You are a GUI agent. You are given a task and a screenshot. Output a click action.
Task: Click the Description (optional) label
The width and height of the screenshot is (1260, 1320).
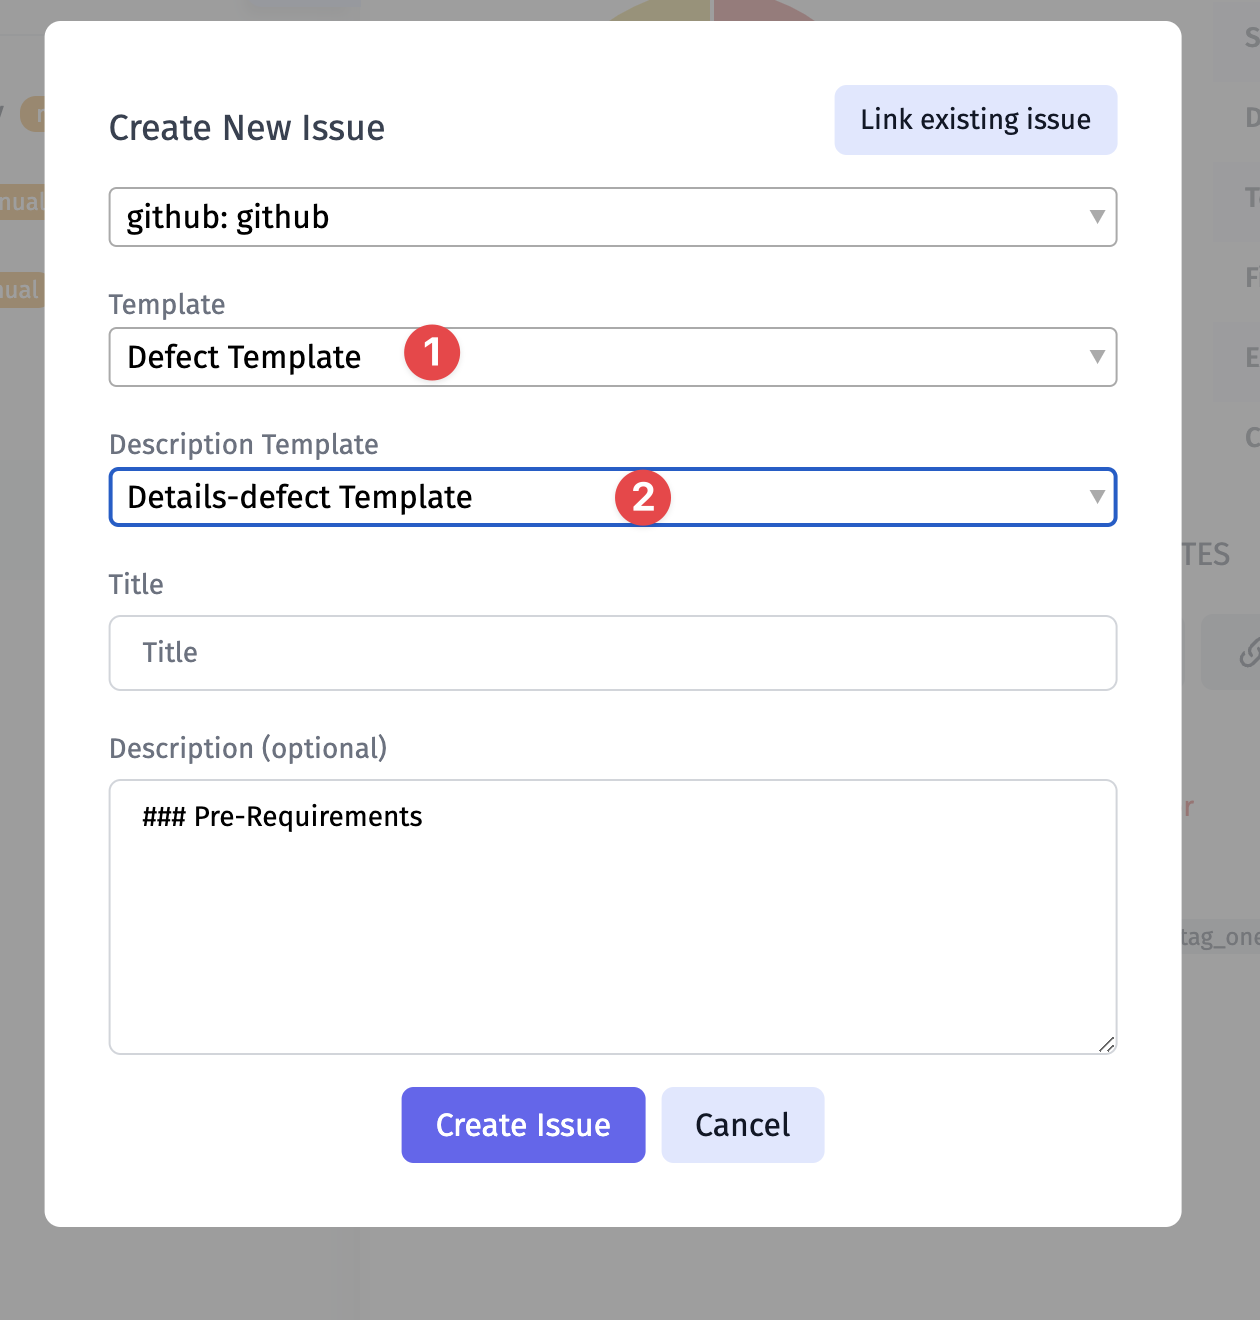248,748
